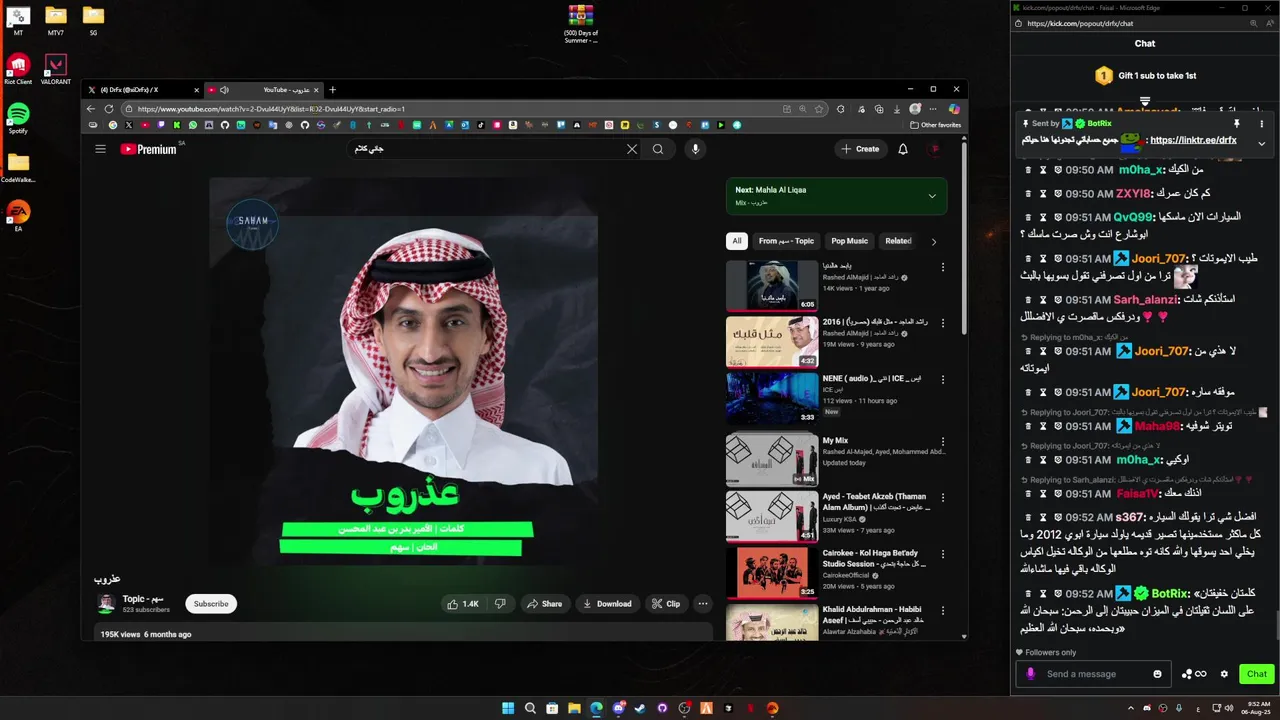Expand the Next: Mahla Al Liqaa queue panel
This screenshot has height=720, width=1280.
tap(932, 196)
